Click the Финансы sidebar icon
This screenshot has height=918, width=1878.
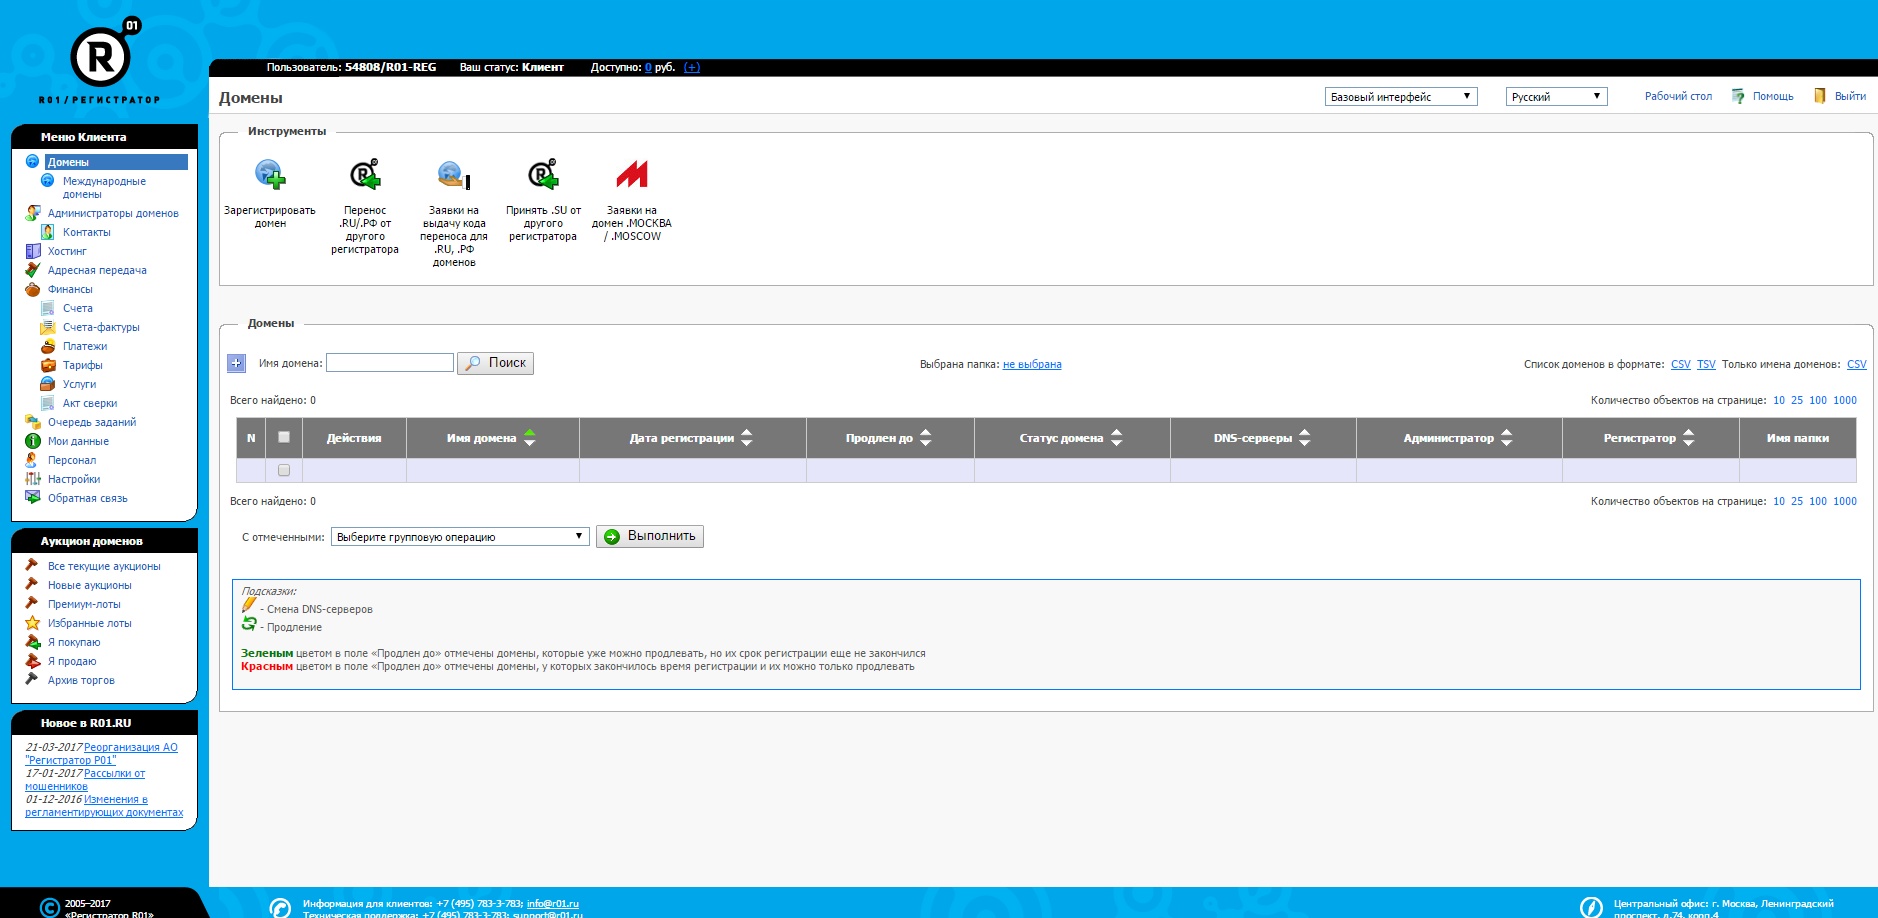tap(33, 289)
